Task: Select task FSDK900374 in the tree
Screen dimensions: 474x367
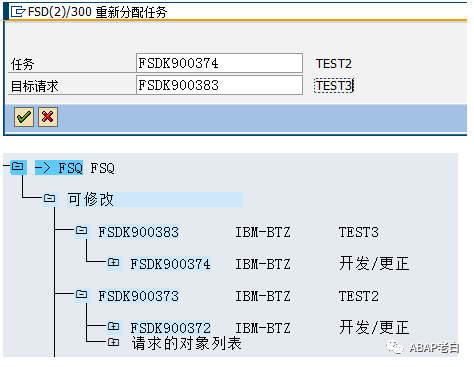Action: pos(170,264)
